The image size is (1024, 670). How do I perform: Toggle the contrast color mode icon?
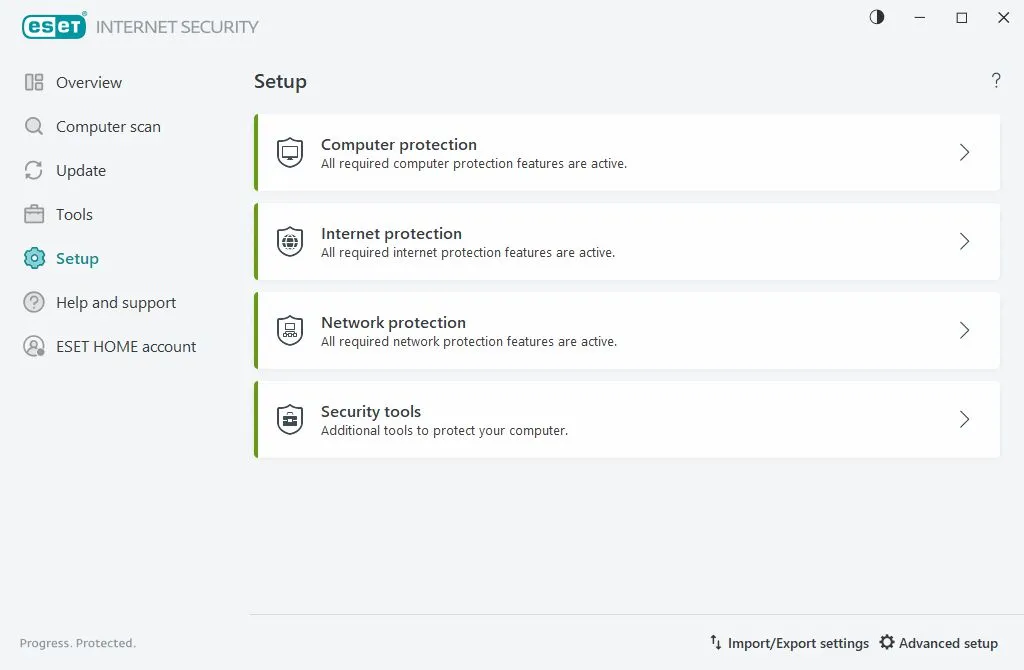877,18
